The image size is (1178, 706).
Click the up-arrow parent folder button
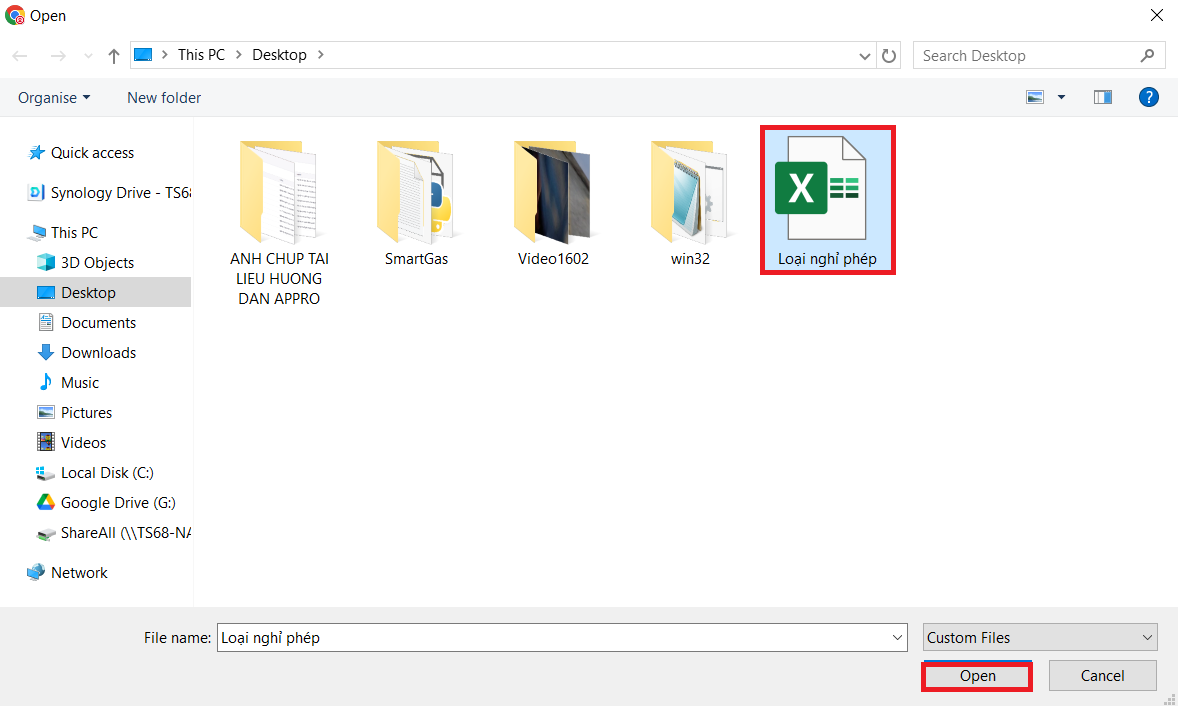pos(114,56)
